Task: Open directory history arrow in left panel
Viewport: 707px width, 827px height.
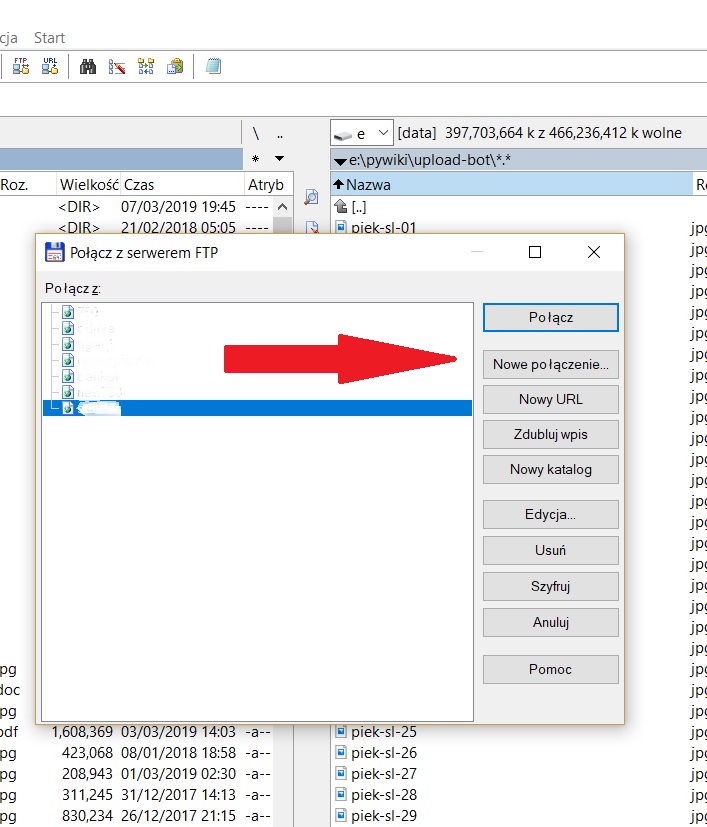Action: 279,159
